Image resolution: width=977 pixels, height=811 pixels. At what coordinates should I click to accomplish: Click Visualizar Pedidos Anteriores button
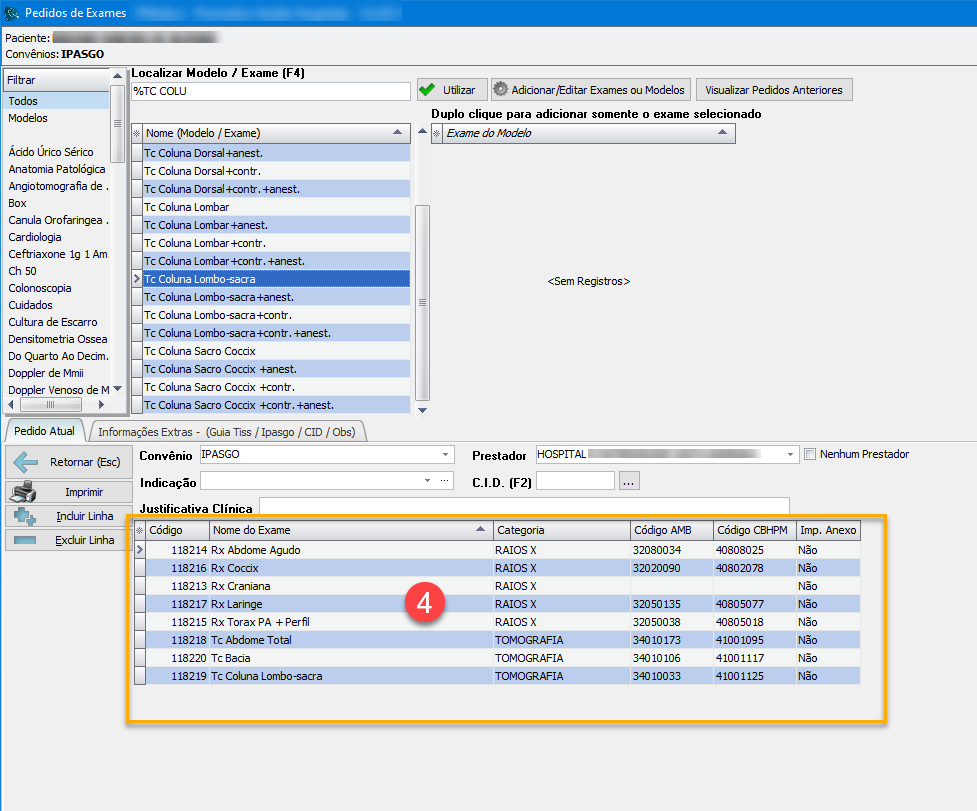[x=774, y=90]
